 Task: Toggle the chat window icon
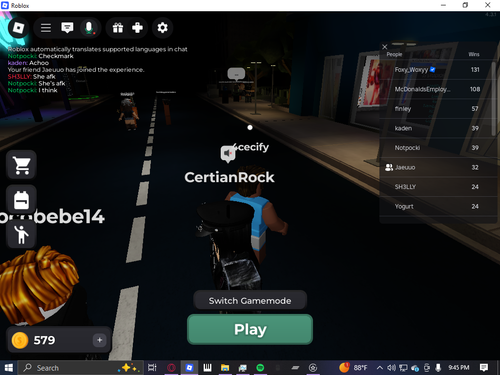67,28
